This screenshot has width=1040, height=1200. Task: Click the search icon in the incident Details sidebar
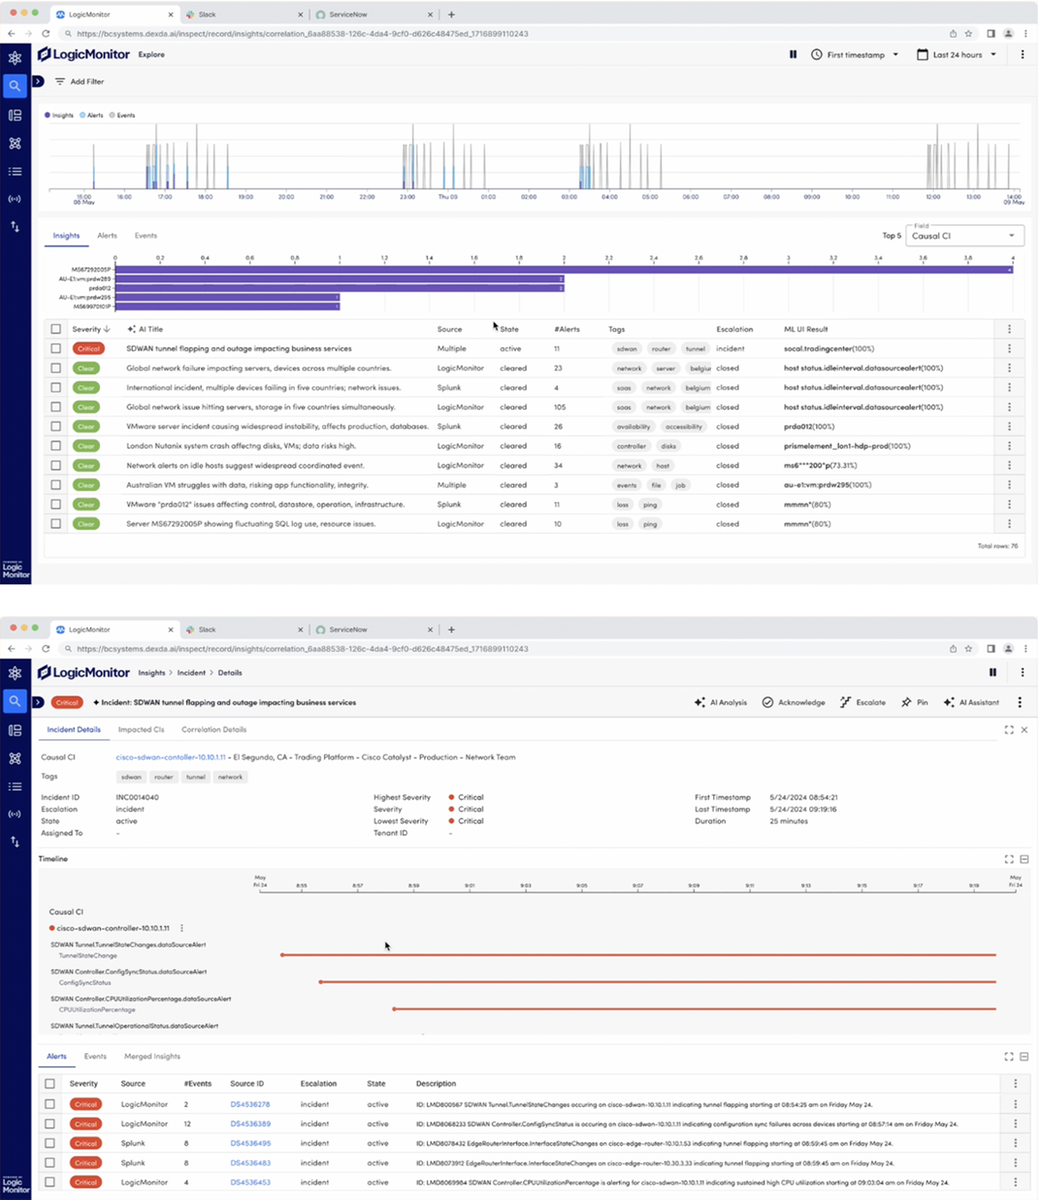(x=14, y=702)
